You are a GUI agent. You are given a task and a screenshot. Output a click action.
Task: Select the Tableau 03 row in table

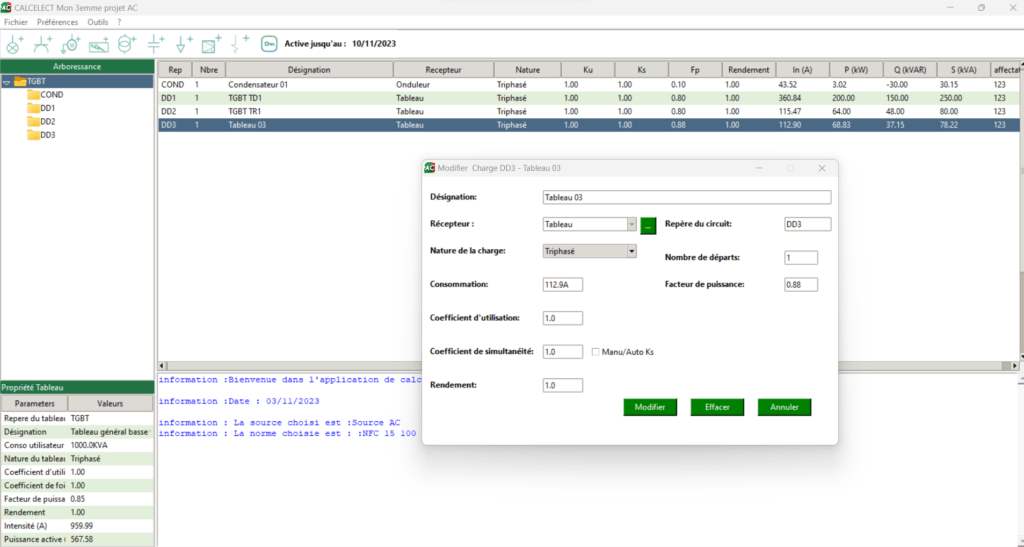588,125
